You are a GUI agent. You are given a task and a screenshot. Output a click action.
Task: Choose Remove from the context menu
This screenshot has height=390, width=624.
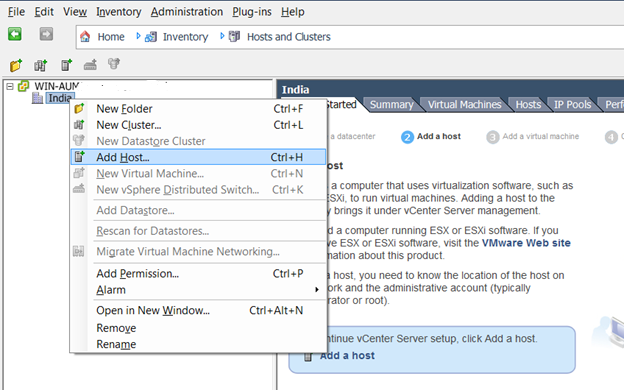(198, 328)
